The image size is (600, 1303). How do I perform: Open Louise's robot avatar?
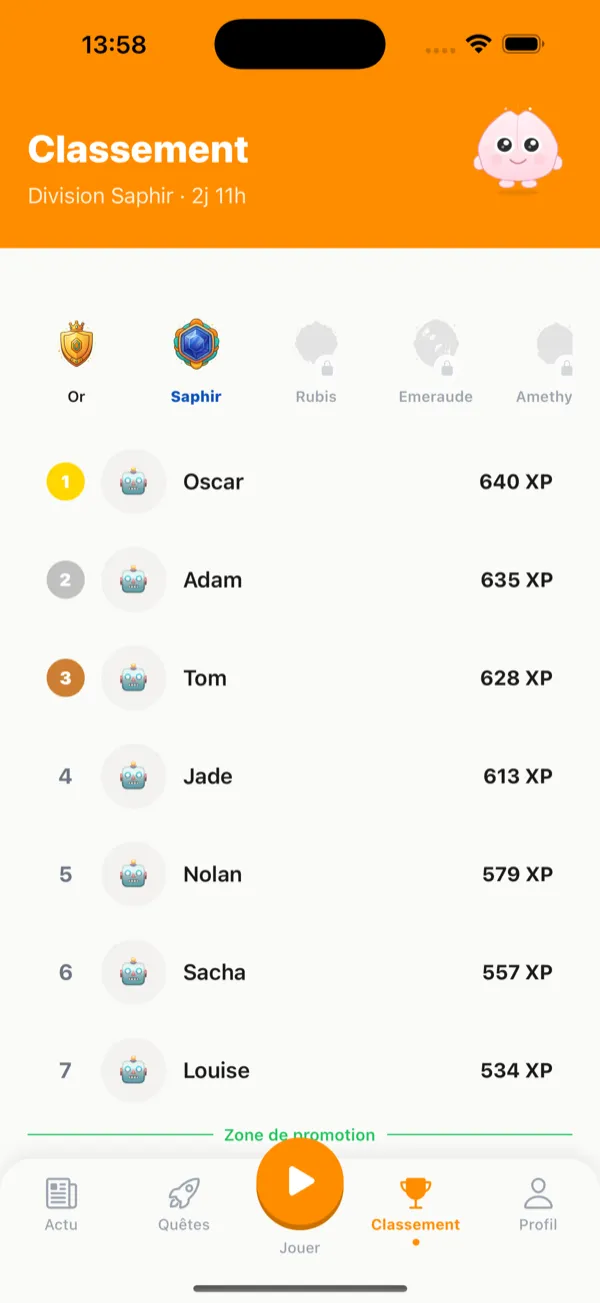134,1070
